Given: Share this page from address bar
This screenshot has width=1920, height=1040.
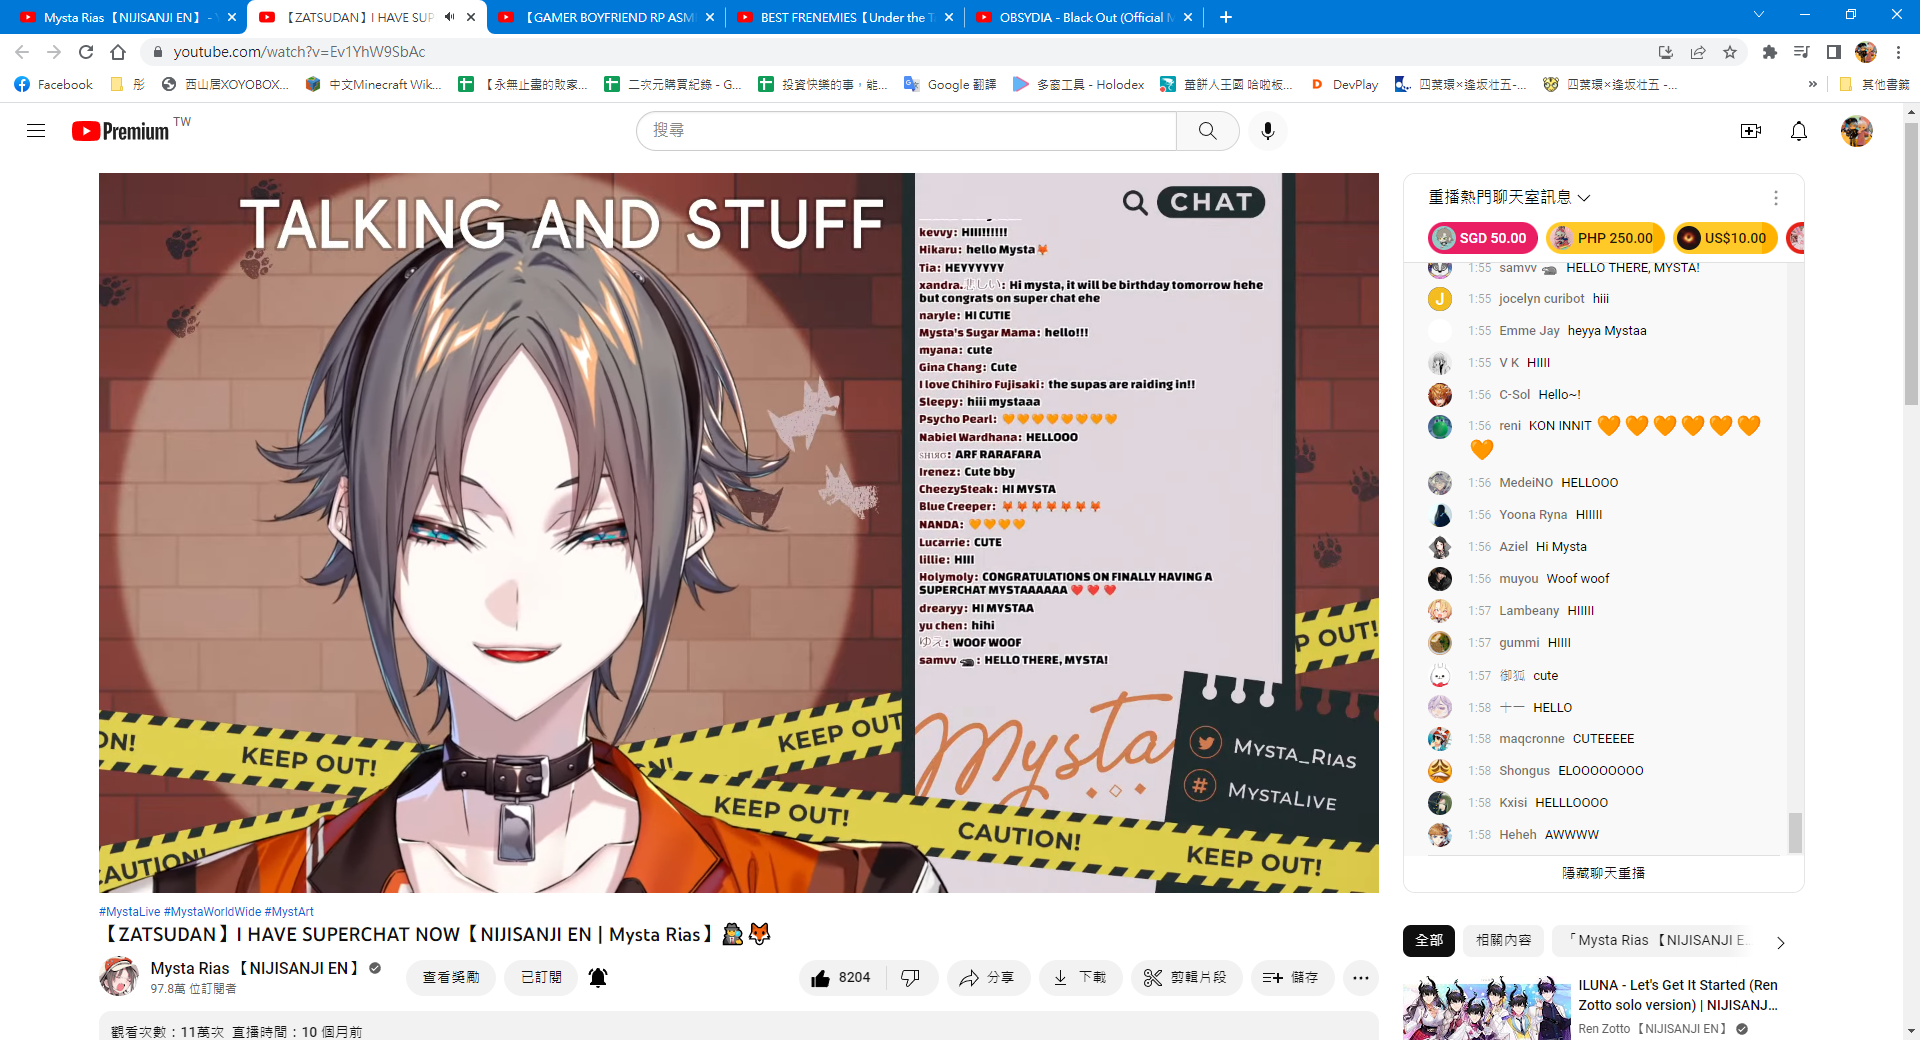Looking at the screenshot, I should [x=1697, y=52].
